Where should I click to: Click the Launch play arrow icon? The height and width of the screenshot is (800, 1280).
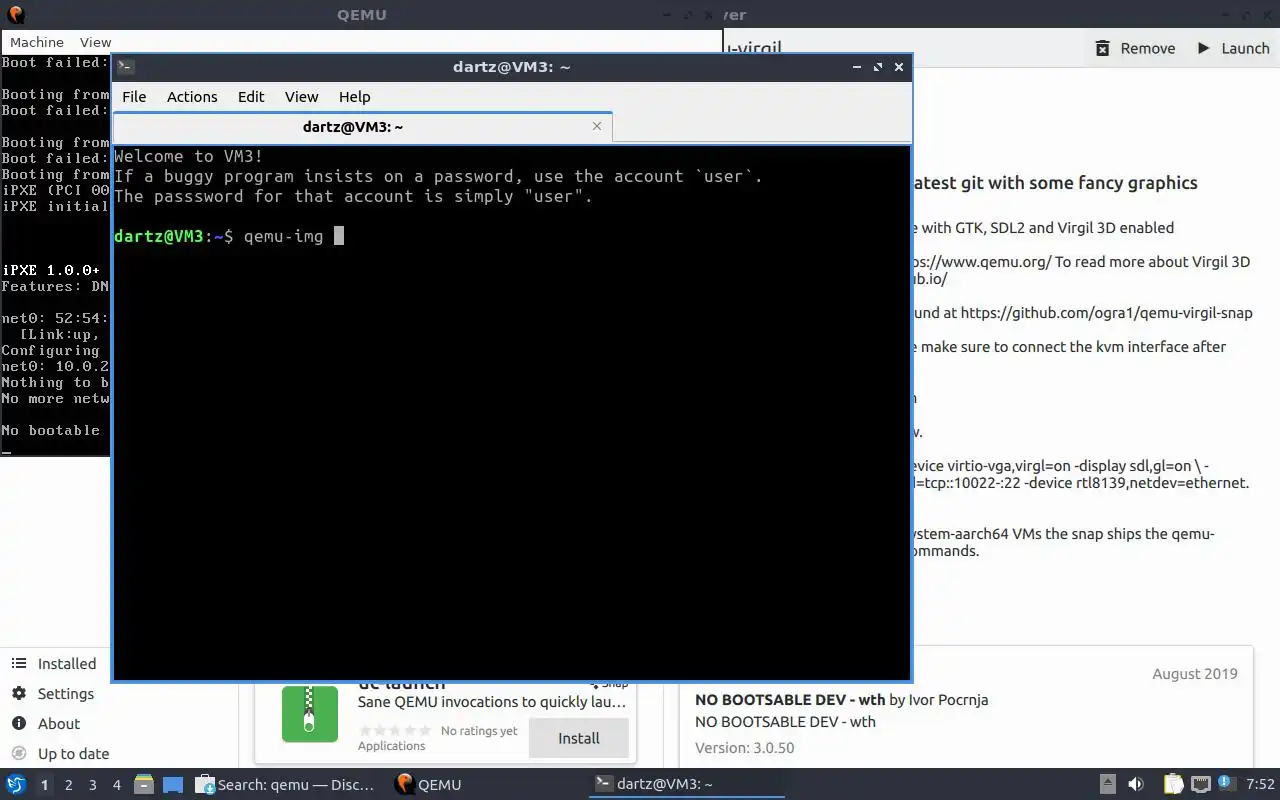(x=1204, y=48)
